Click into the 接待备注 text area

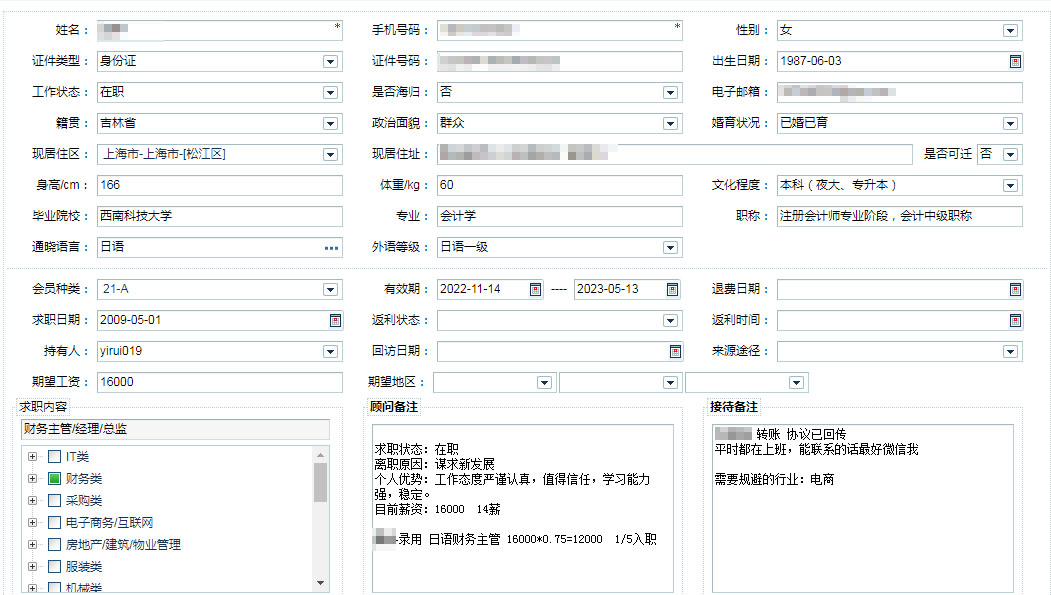[863, 509]
